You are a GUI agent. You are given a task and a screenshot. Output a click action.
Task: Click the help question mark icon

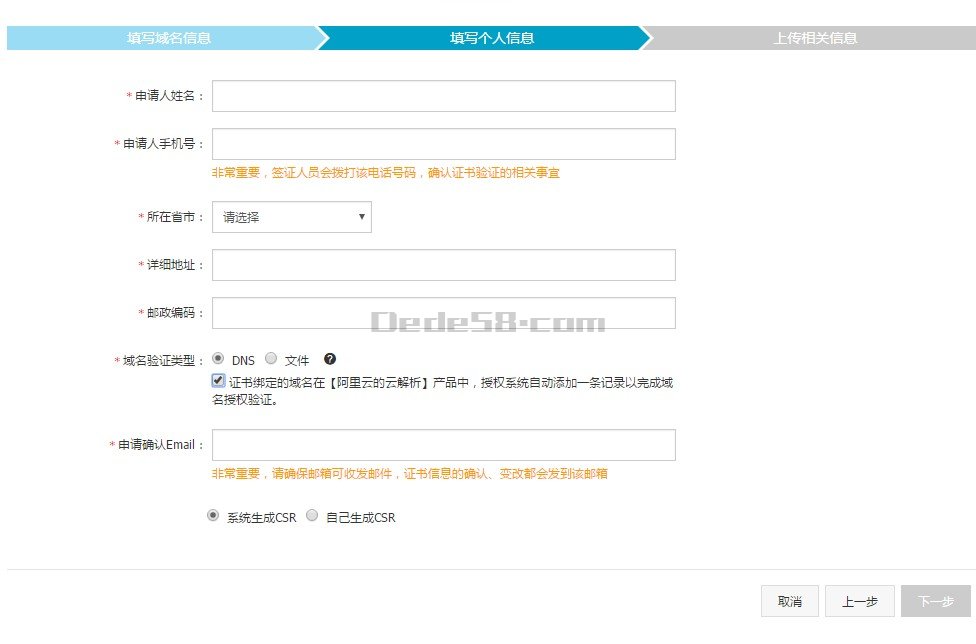[x=330, y=359]
